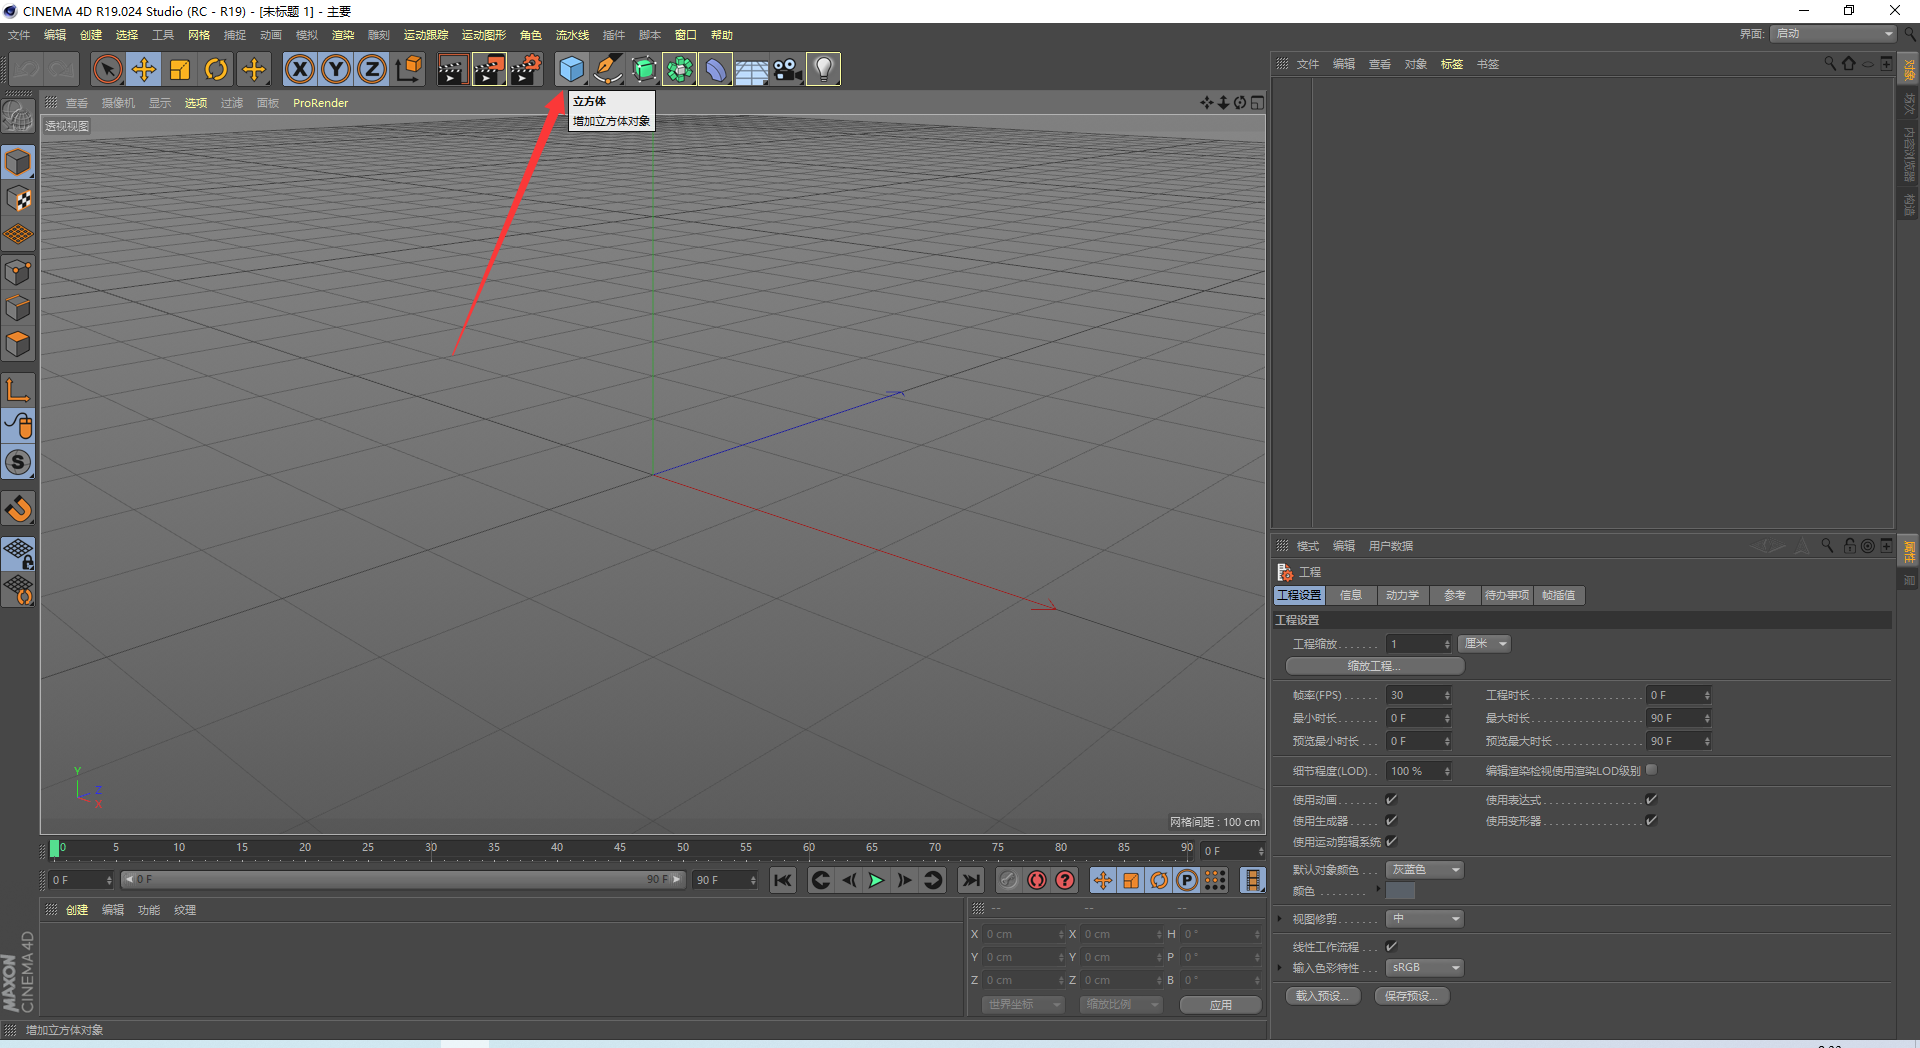This screenshot has height=1048, width=1920.
Task: Toggle Snap magnet icon in left toolbar
Action: point(18,509)
